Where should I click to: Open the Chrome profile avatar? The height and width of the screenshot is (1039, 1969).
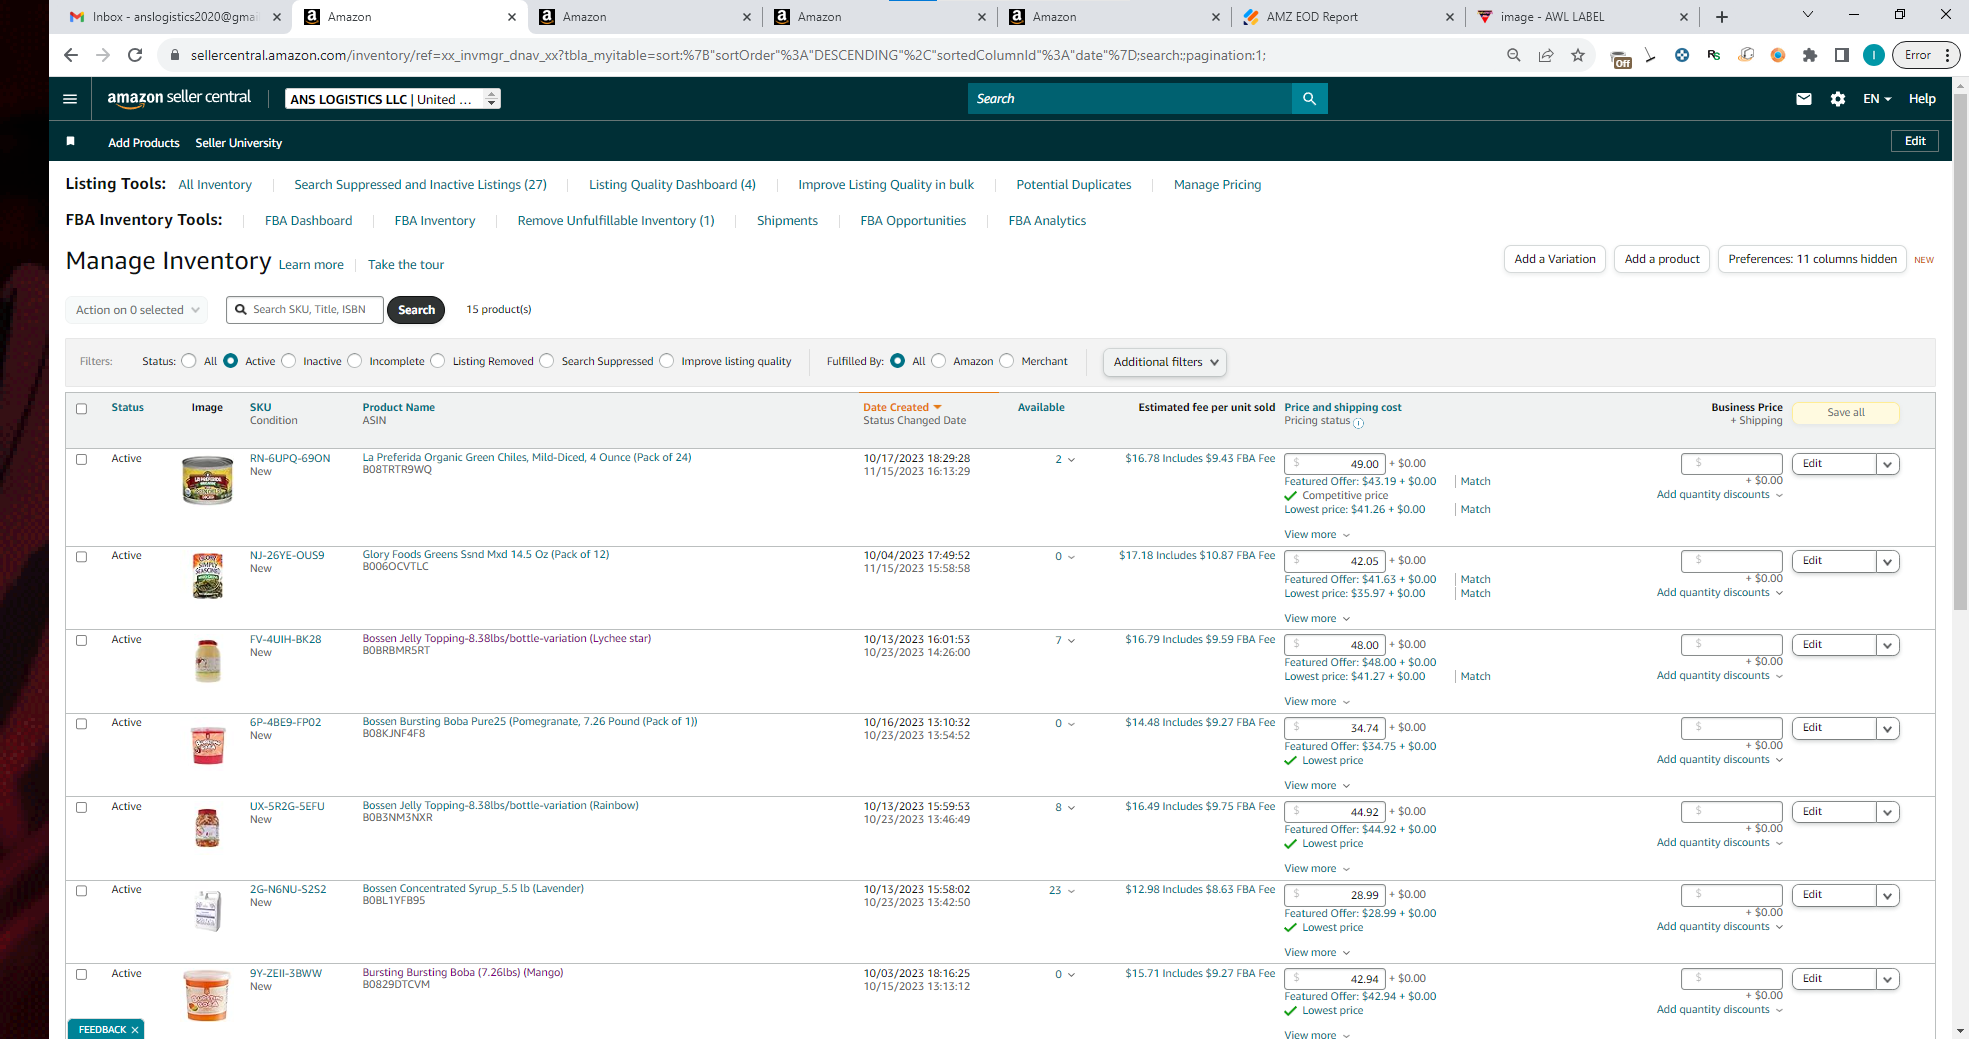[1874, 55]
